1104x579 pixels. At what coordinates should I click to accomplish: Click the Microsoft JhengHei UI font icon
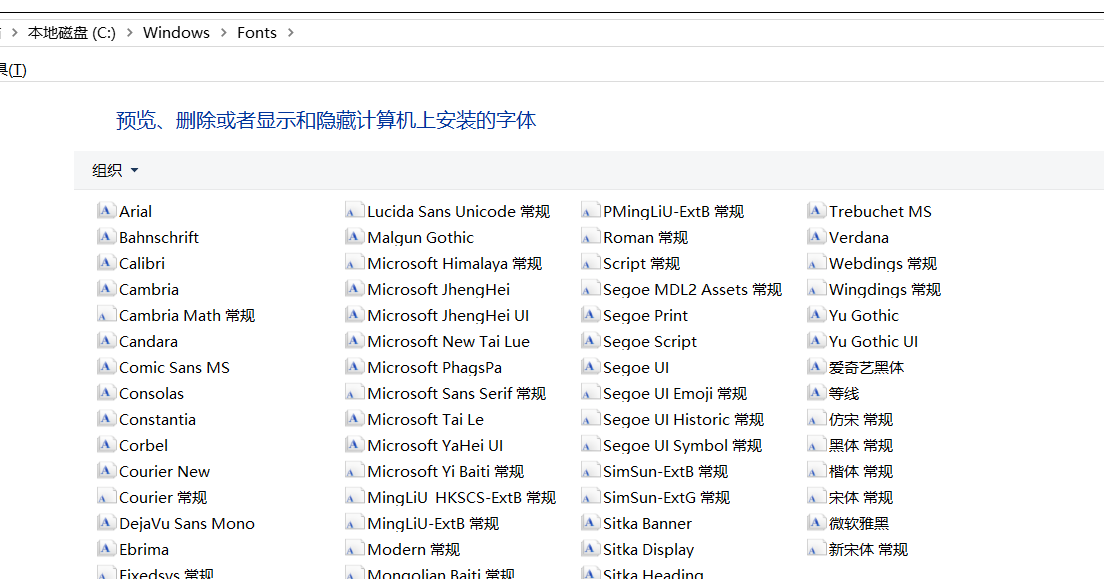click(x=354, y=315)
